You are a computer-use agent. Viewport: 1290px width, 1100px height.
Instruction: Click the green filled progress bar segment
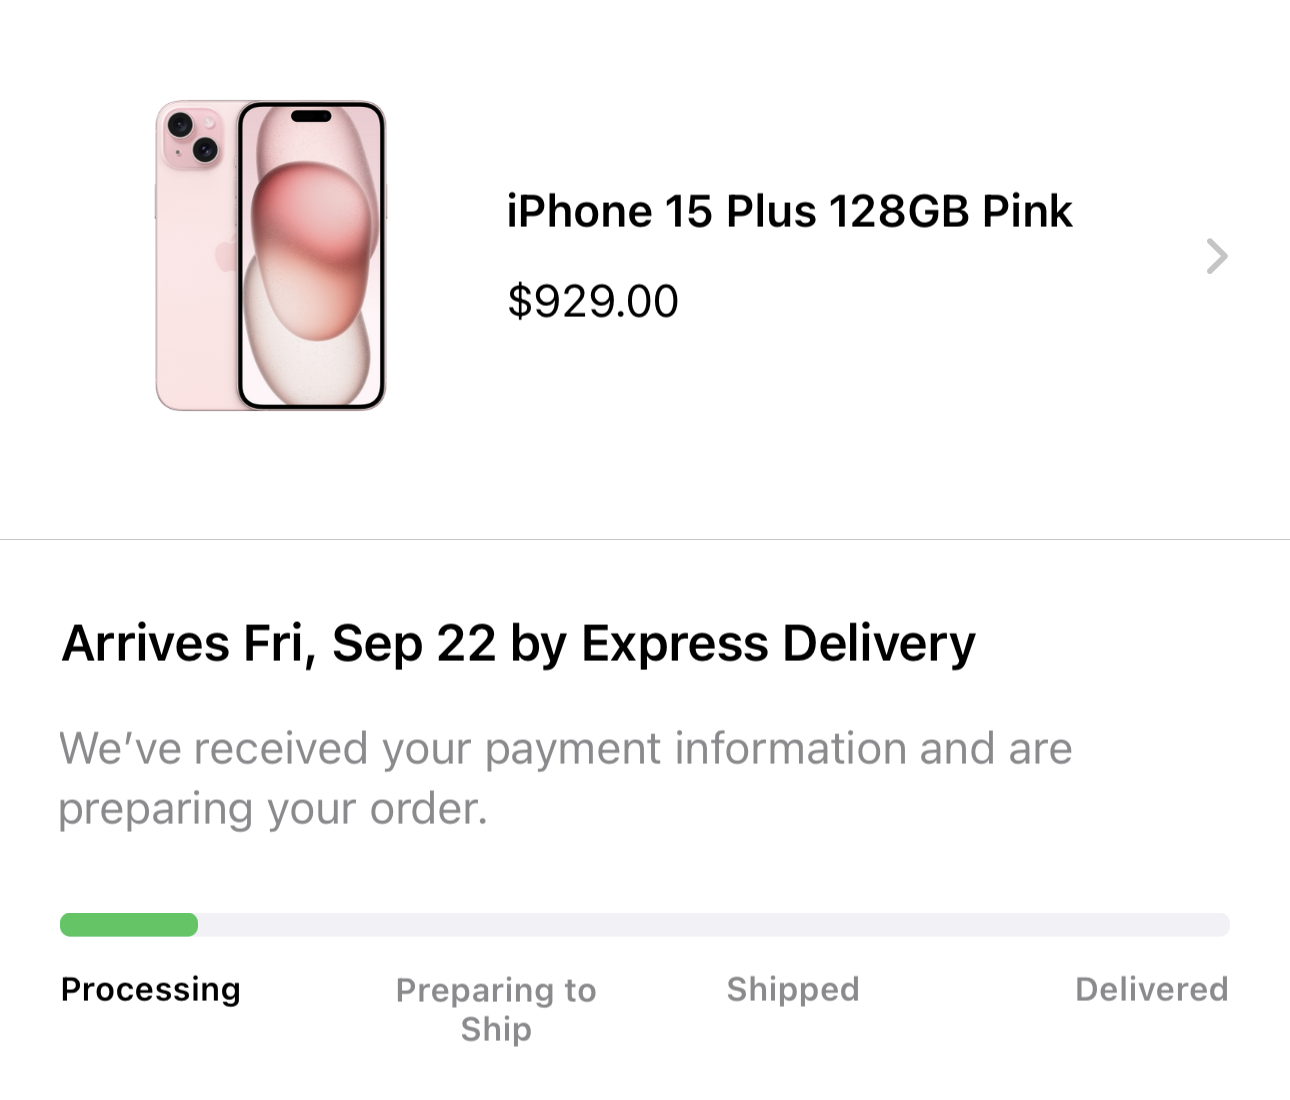(129, 925)
